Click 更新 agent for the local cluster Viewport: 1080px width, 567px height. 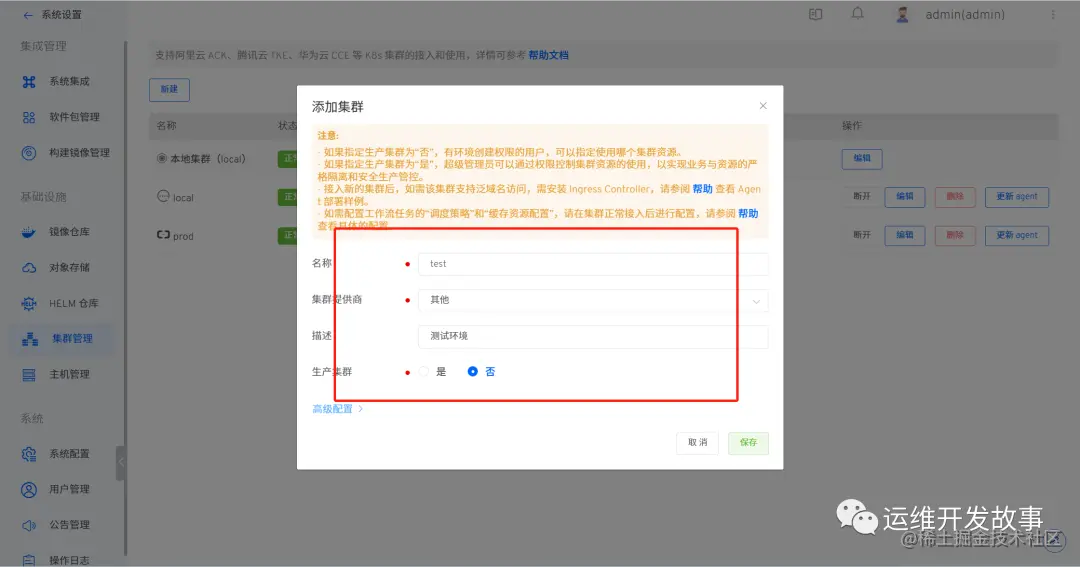[1017, 197]
